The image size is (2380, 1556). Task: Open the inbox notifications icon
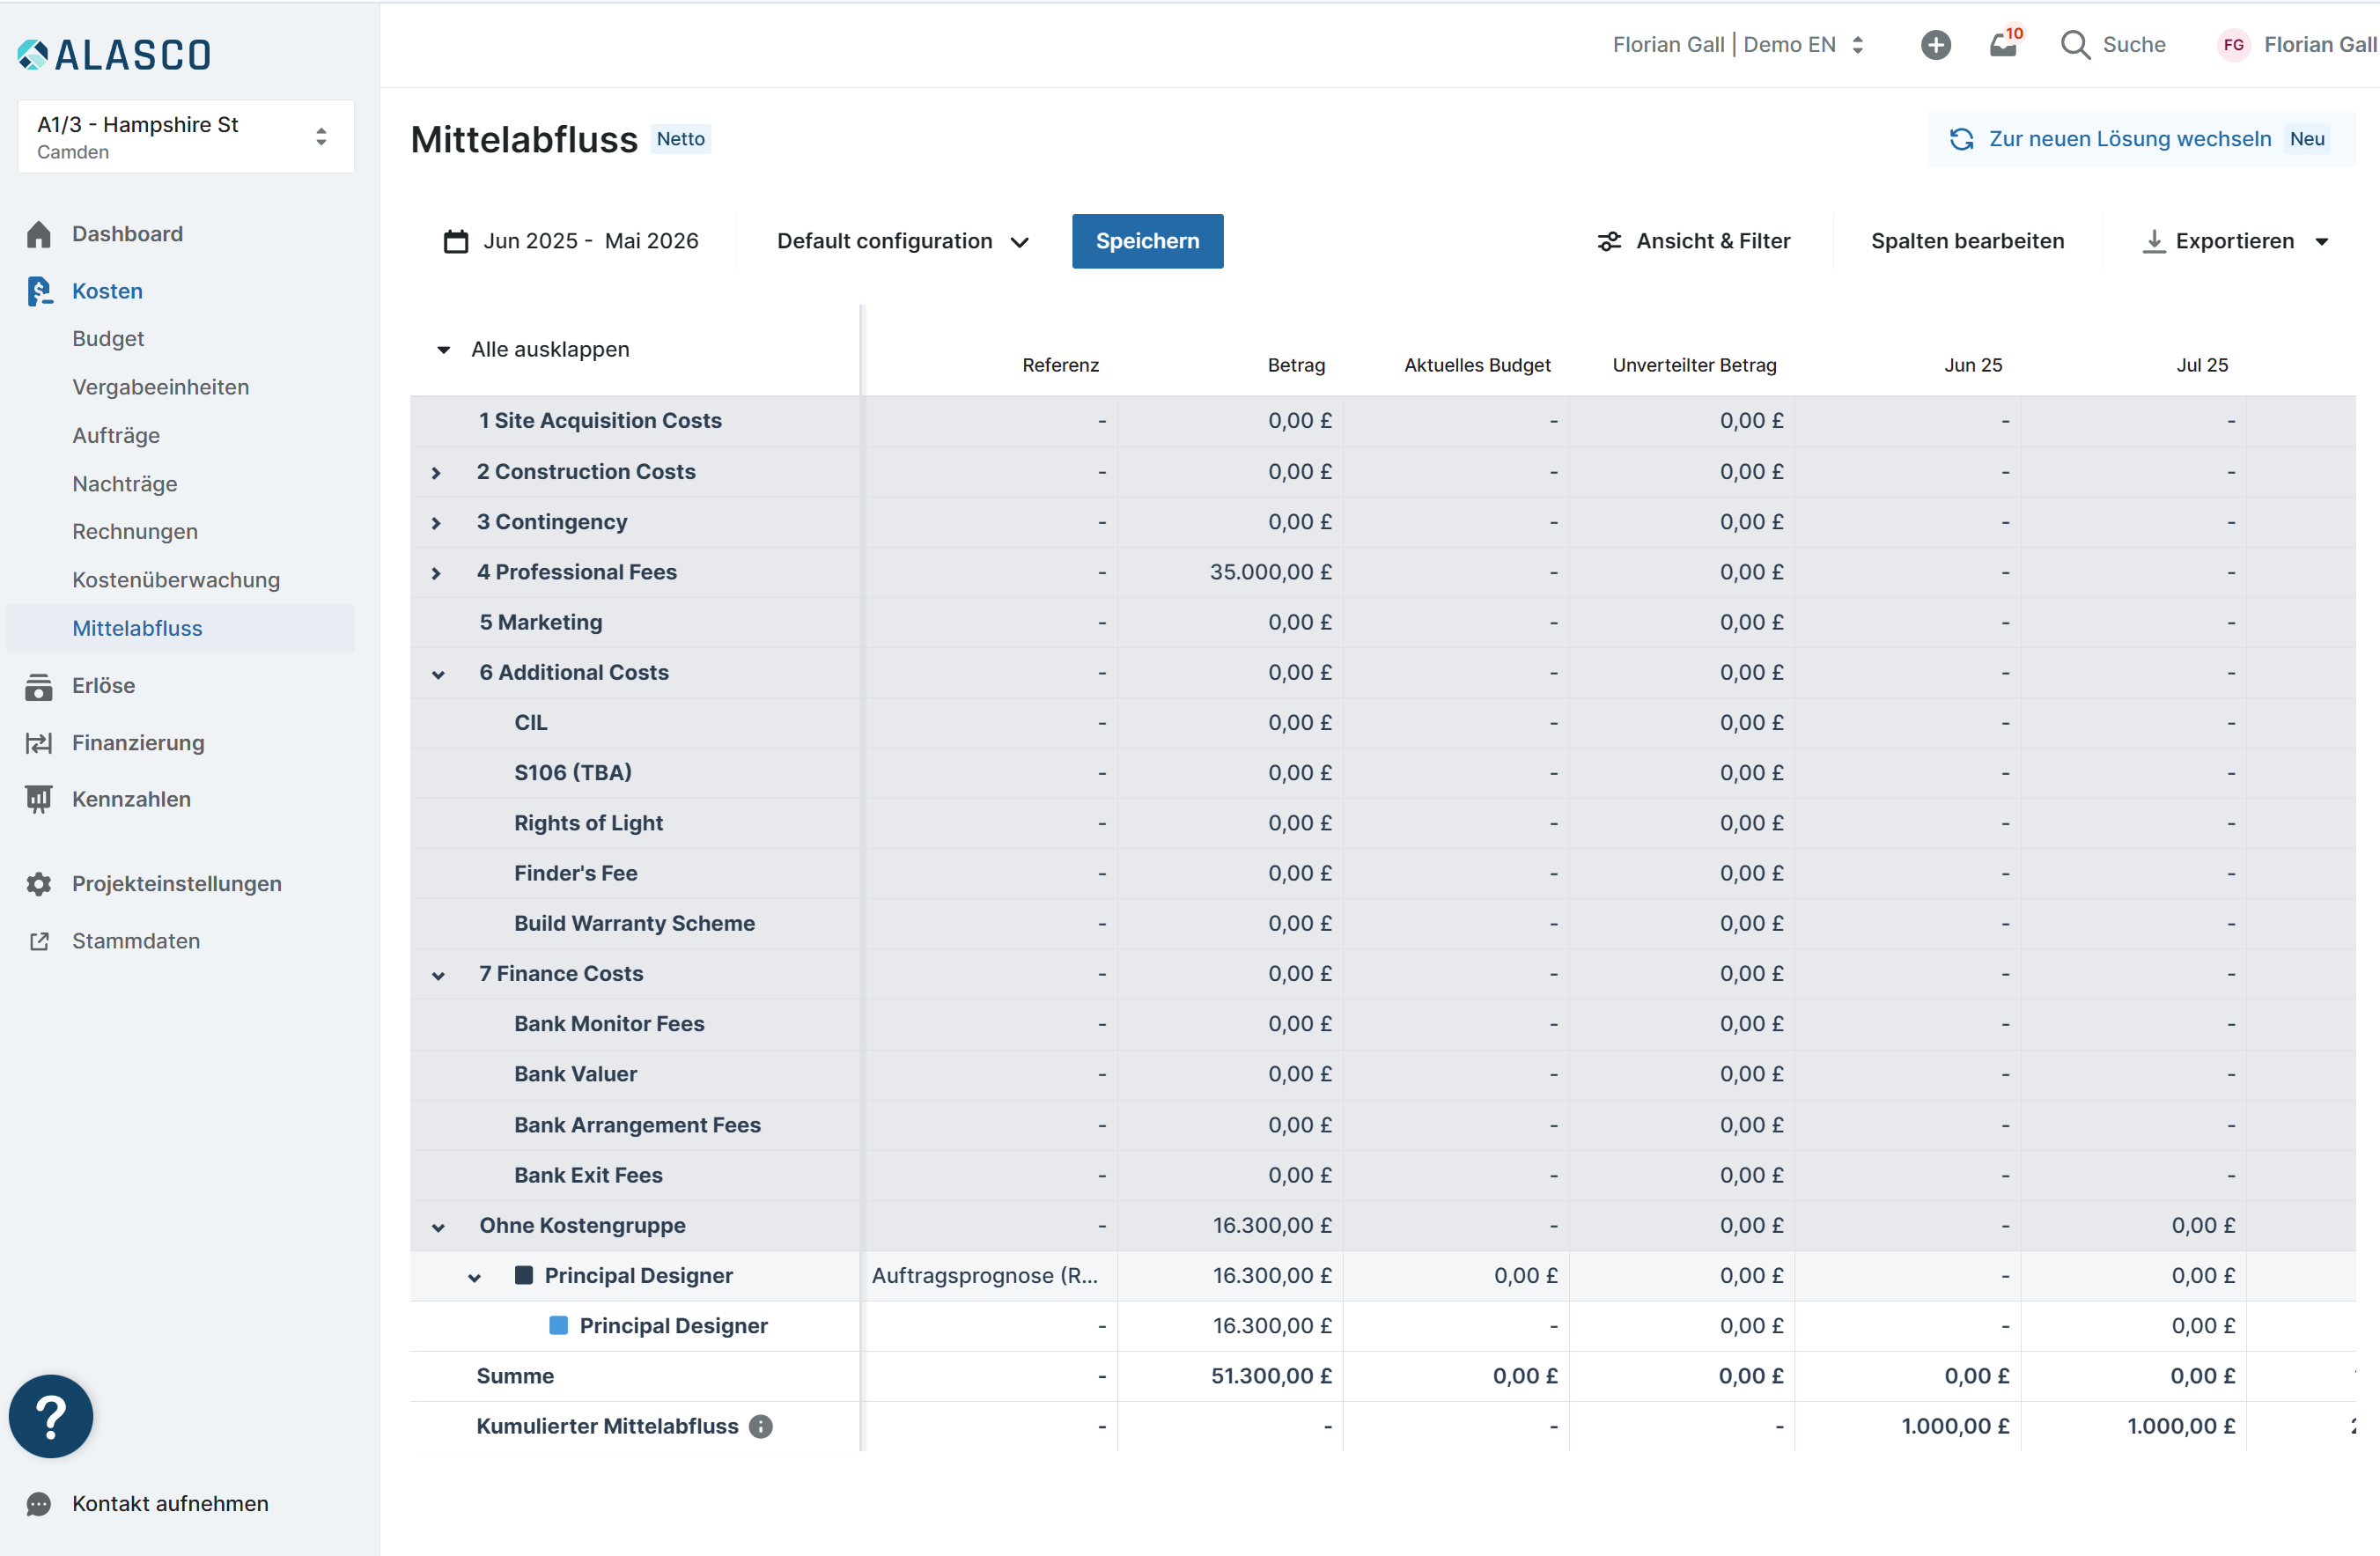2003,45
